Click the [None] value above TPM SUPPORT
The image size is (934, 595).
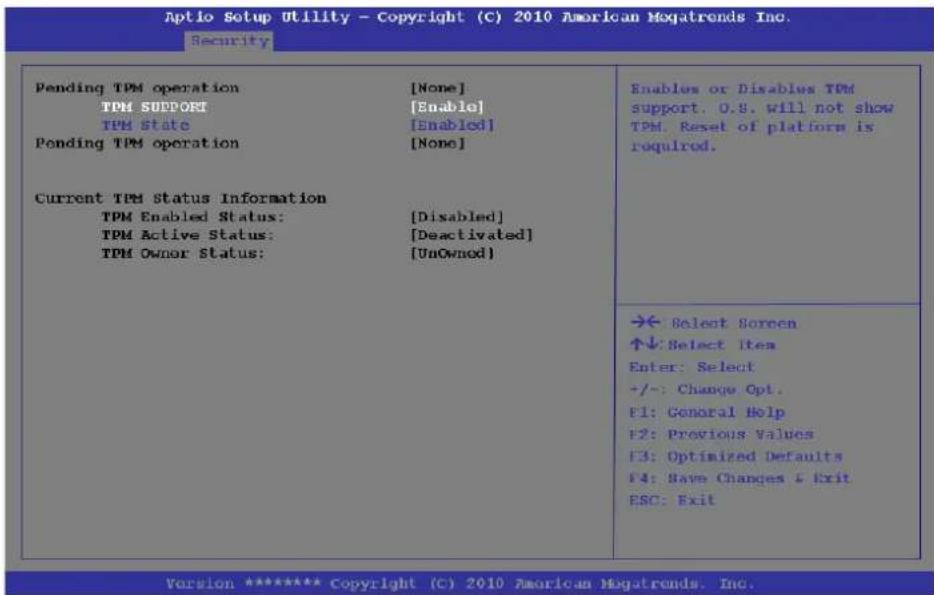[437, 88]
